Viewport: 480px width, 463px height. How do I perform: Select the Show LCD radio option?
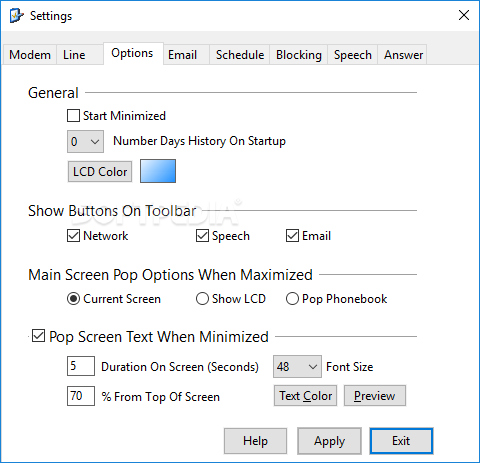click(x=202, y=299)
